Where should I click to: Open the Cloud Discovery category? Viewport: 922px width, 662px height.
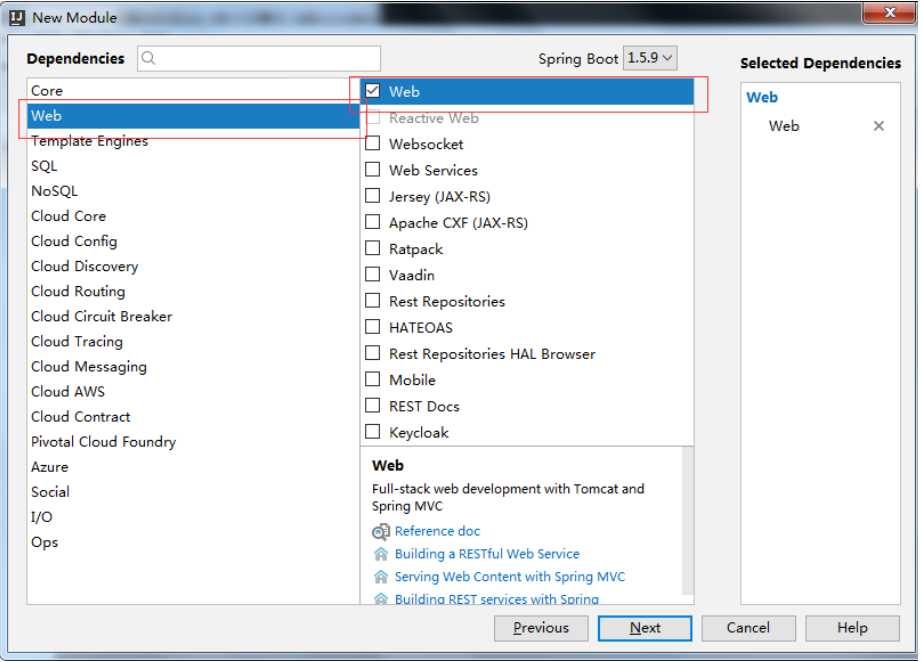(x=193, y=266)
